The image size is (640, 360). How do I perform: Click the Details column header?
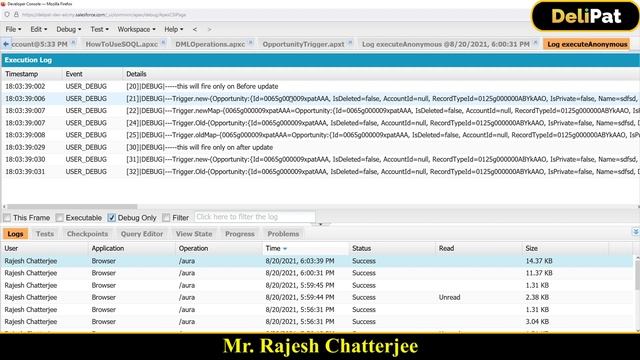coord(381,74)
